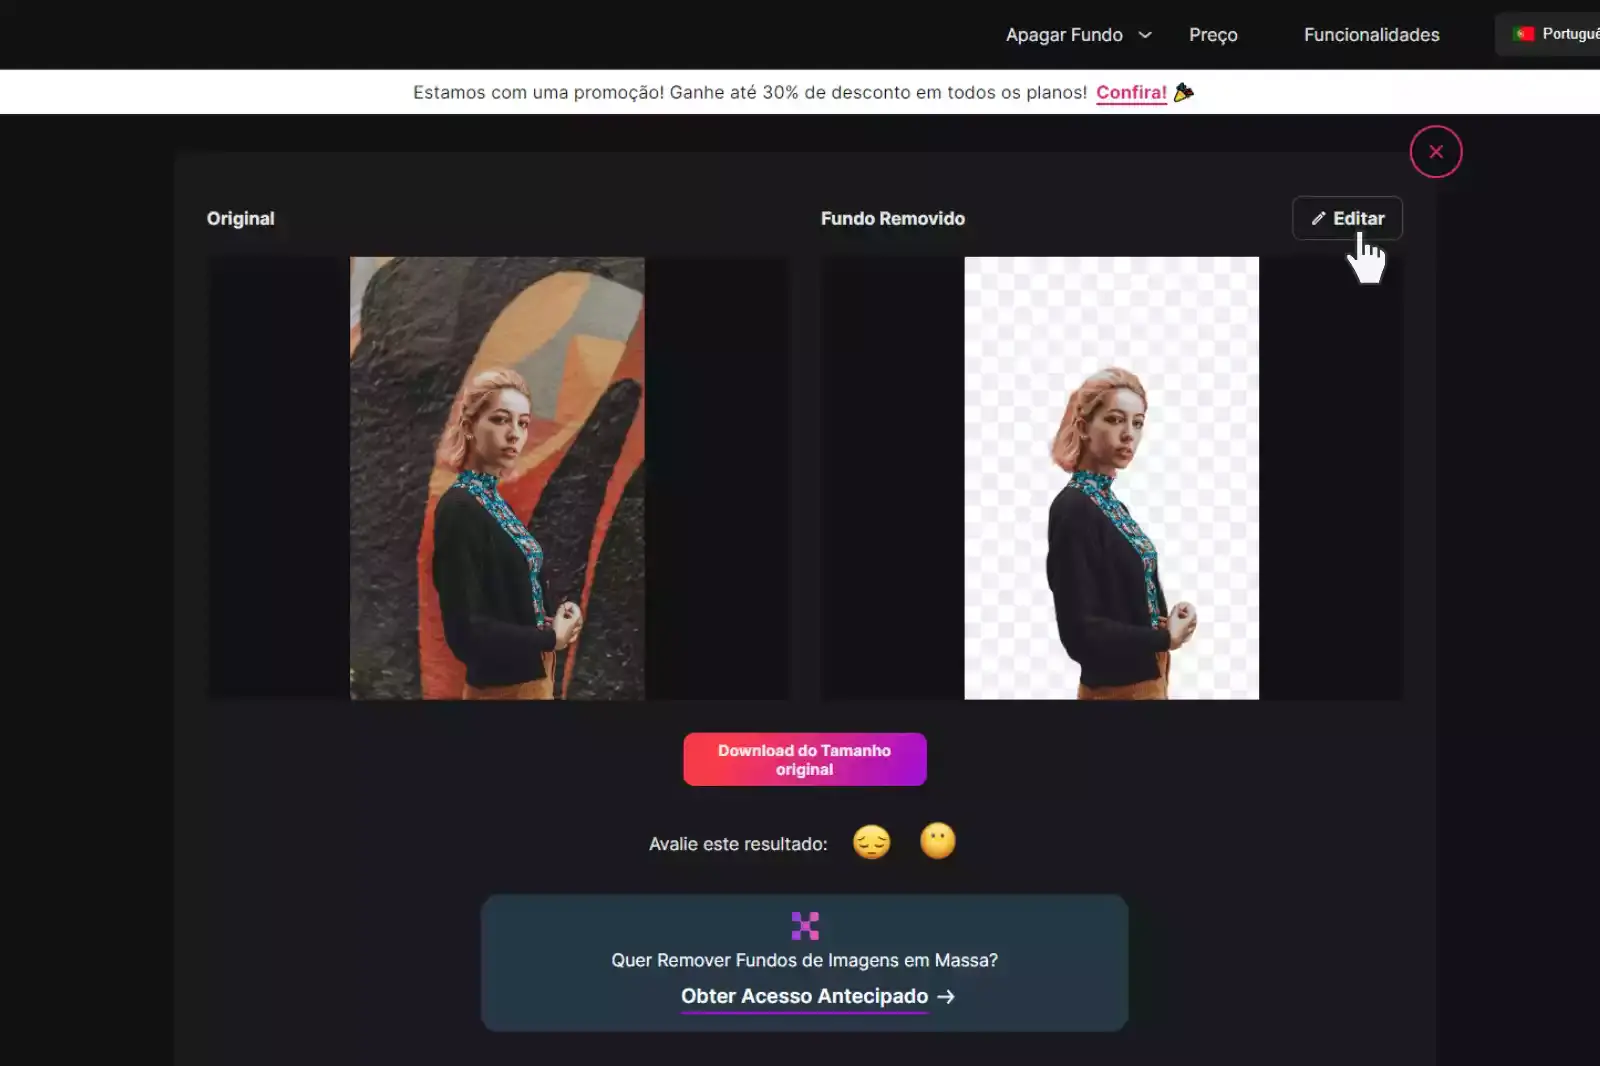Click the pink pixel logo icon
This screenshot has height=1066, width=1600.
click(805, 926)
